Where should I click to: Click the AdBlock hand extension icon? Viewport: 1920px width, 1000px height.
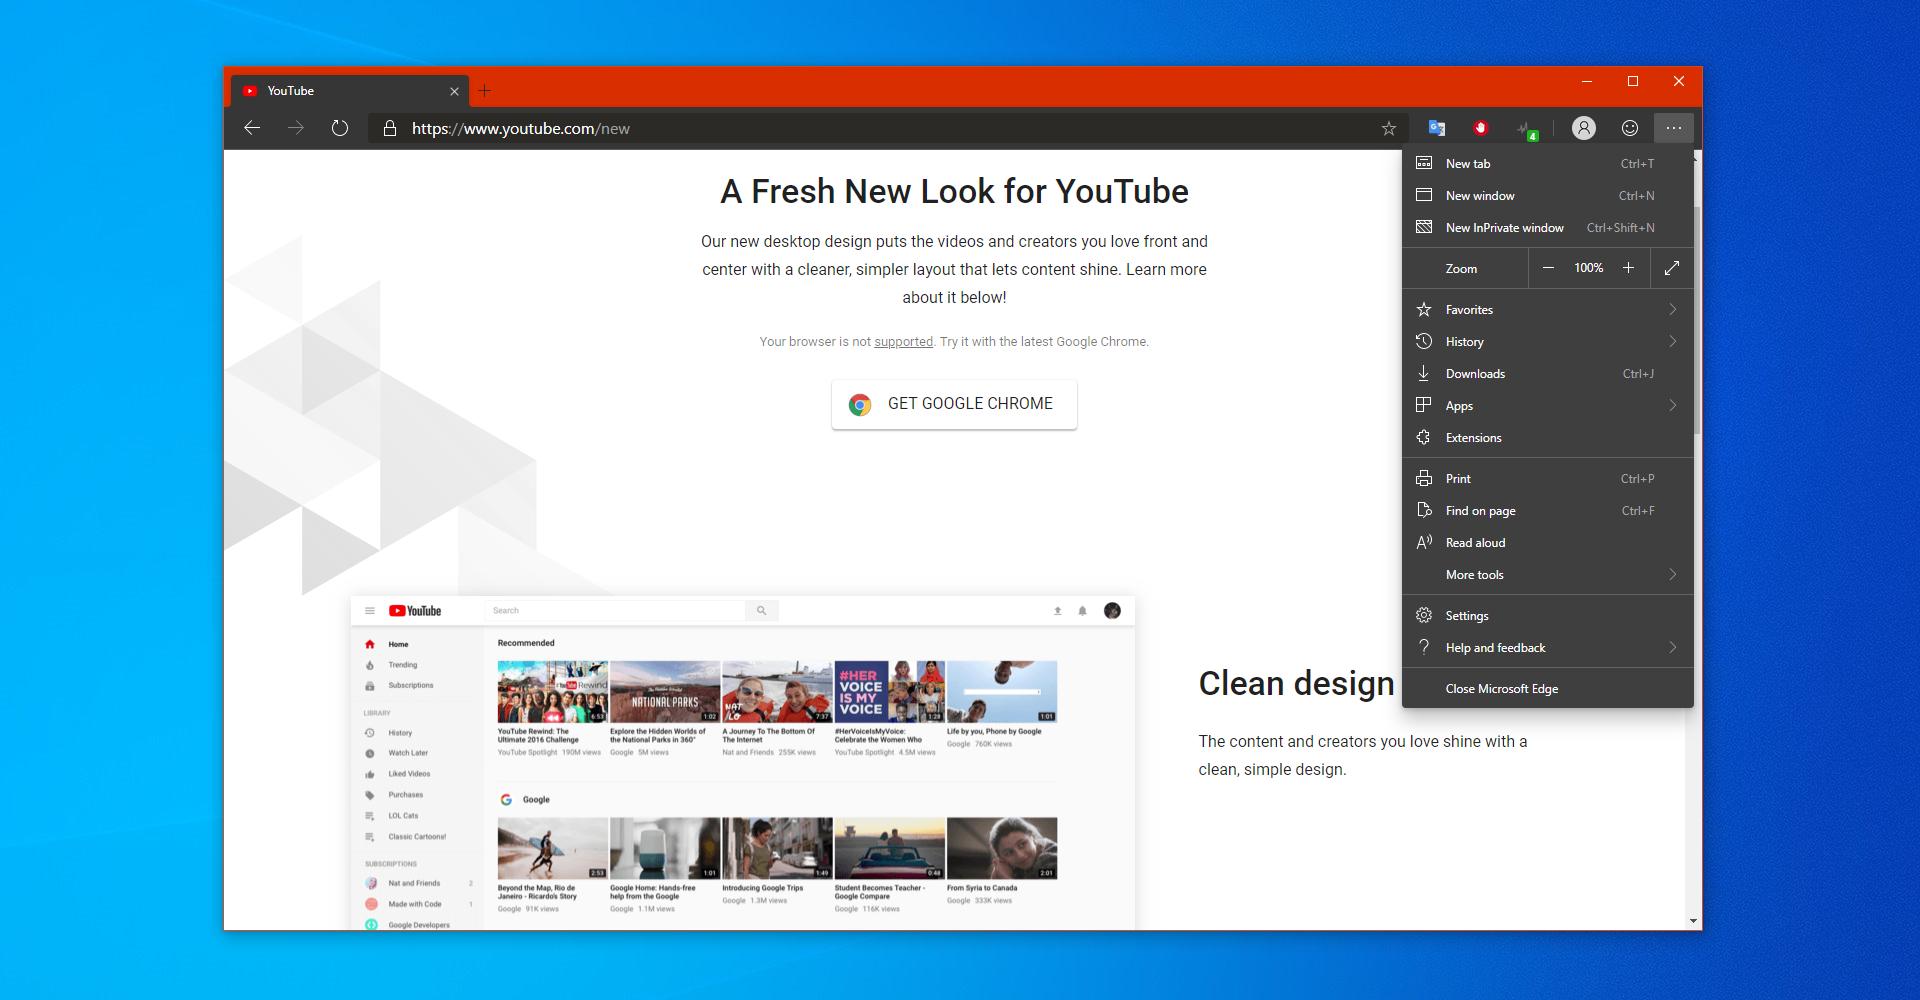(1481, 128)
